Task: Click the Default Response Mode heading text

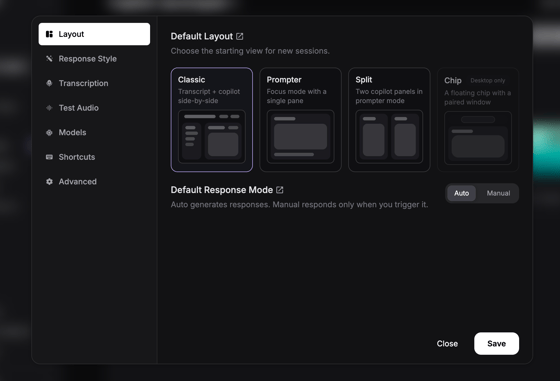Action: tap(222, 190)
